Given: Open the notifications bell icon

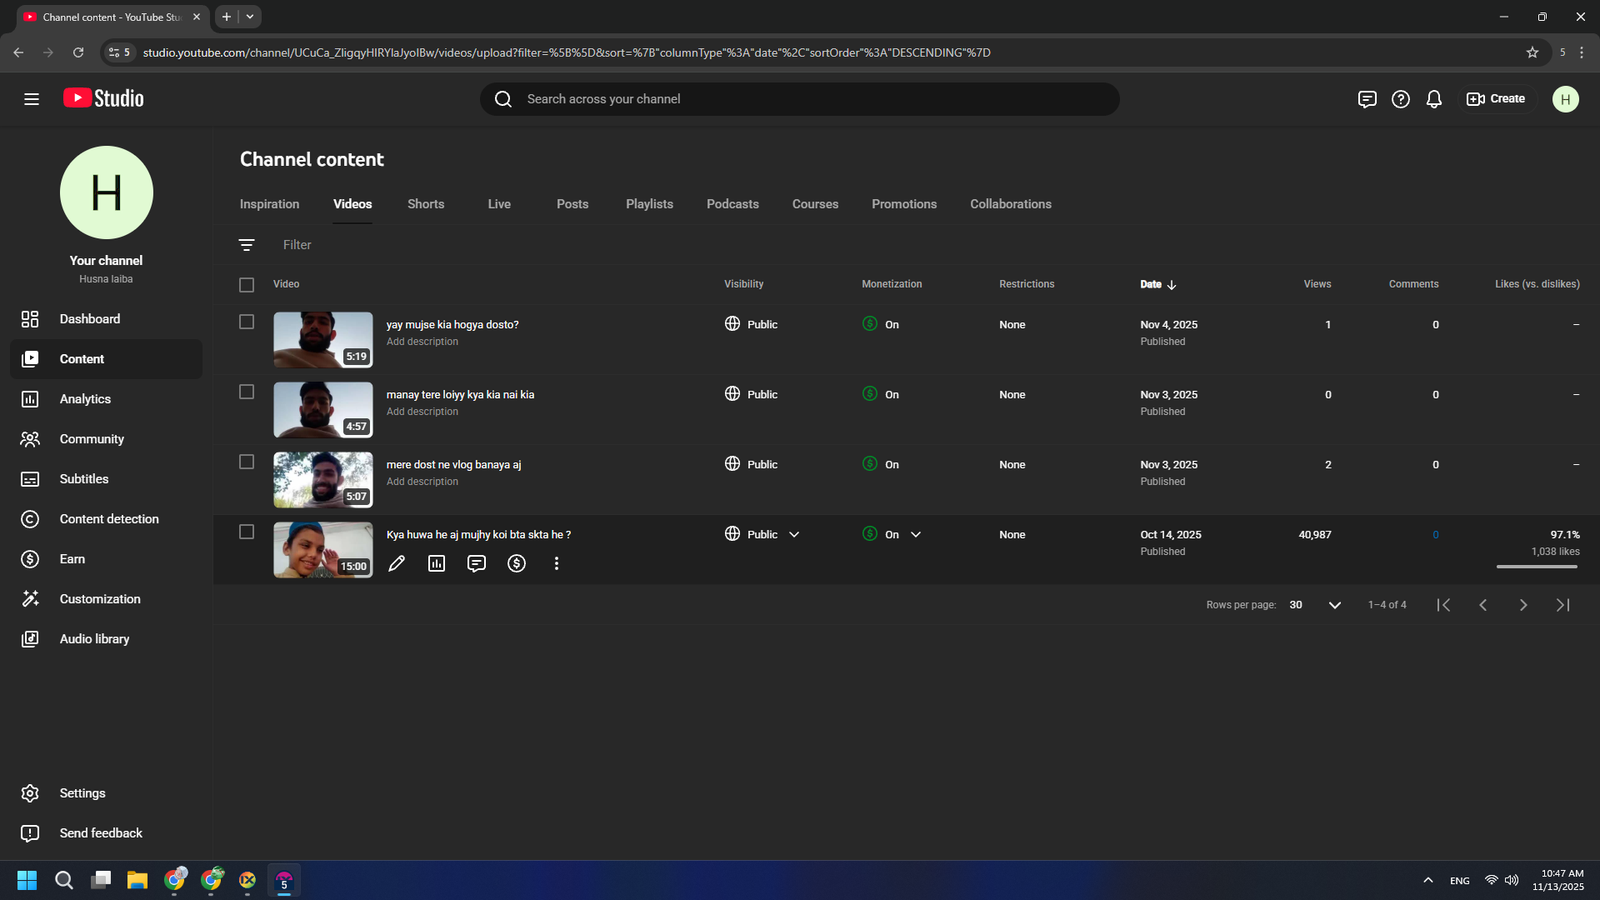Looking at the screenshot, I should [1434, 99].
